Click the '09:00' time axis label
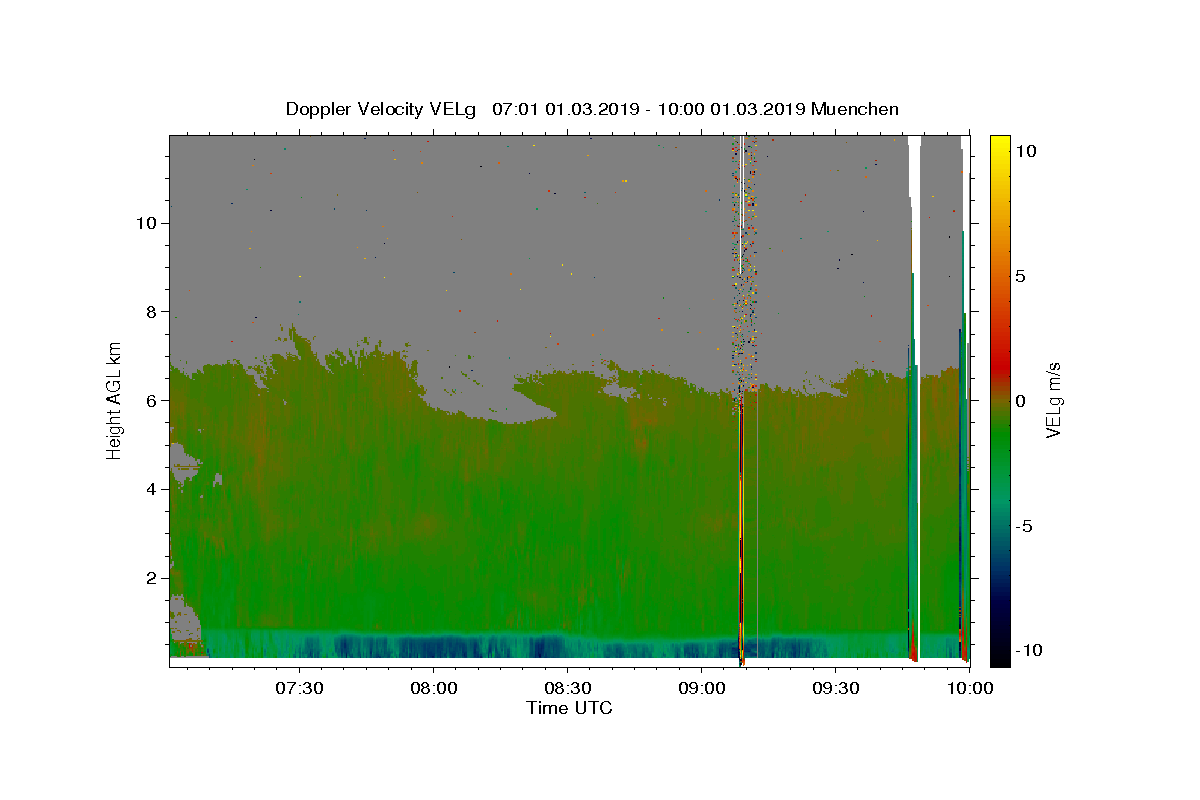The width and height of the screenshot is (1200, 800). (701, 688)
